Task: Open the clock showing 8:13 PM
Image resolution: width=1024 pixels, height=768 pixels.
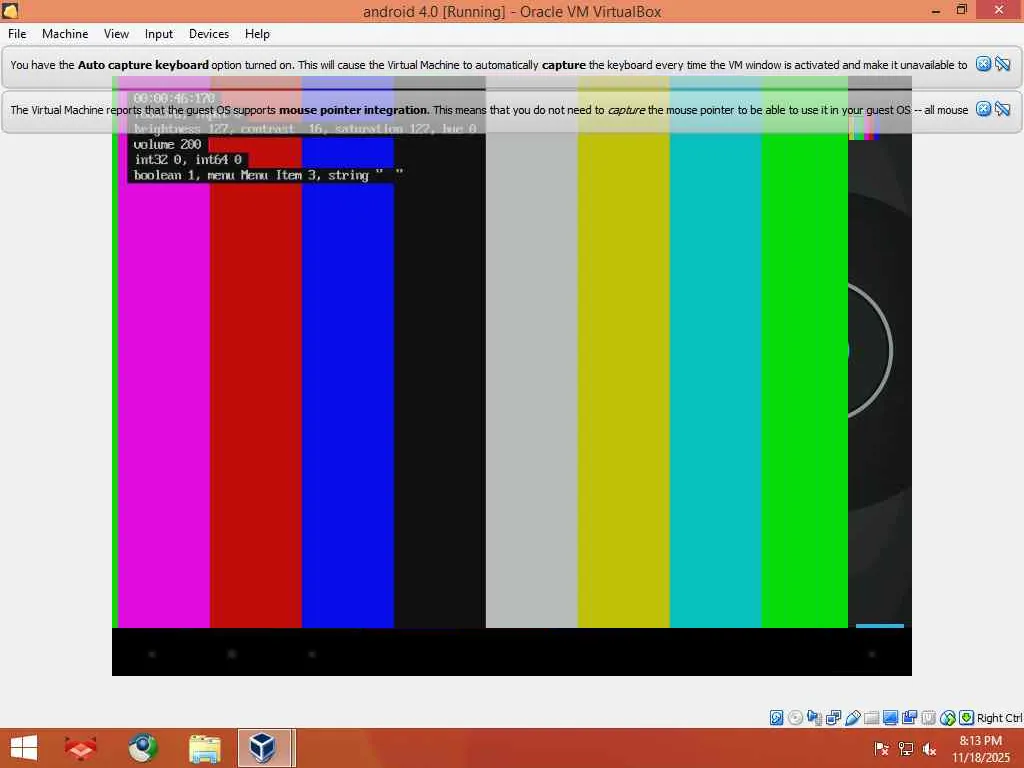Action: 980,749
